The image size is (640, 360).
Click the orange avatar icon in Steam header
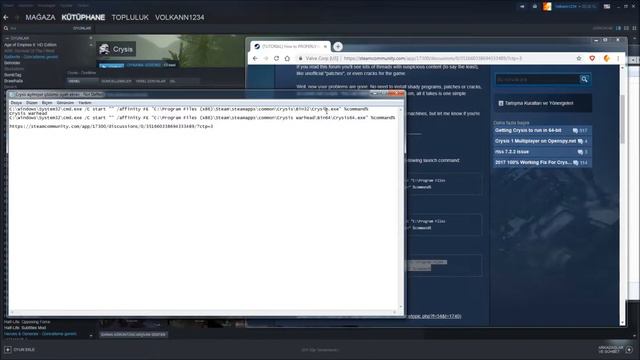click(547, 7)
